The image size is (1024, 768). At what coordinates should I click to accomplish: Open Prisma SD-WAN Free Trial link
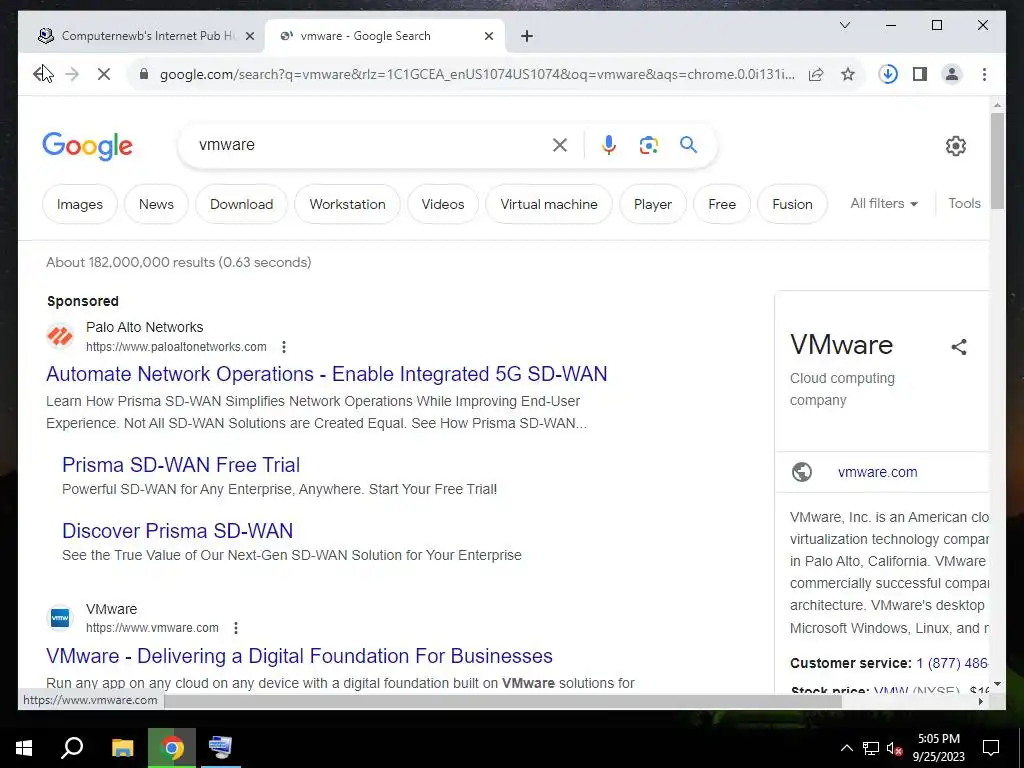pos(181,465)
